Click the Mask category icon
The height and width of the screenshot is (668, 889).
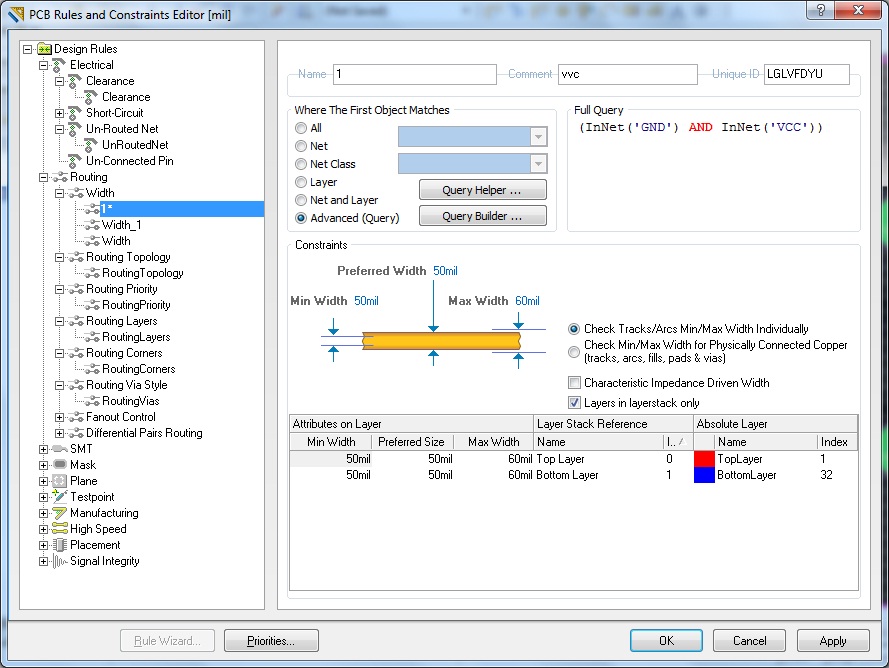[x=60, y=464]
